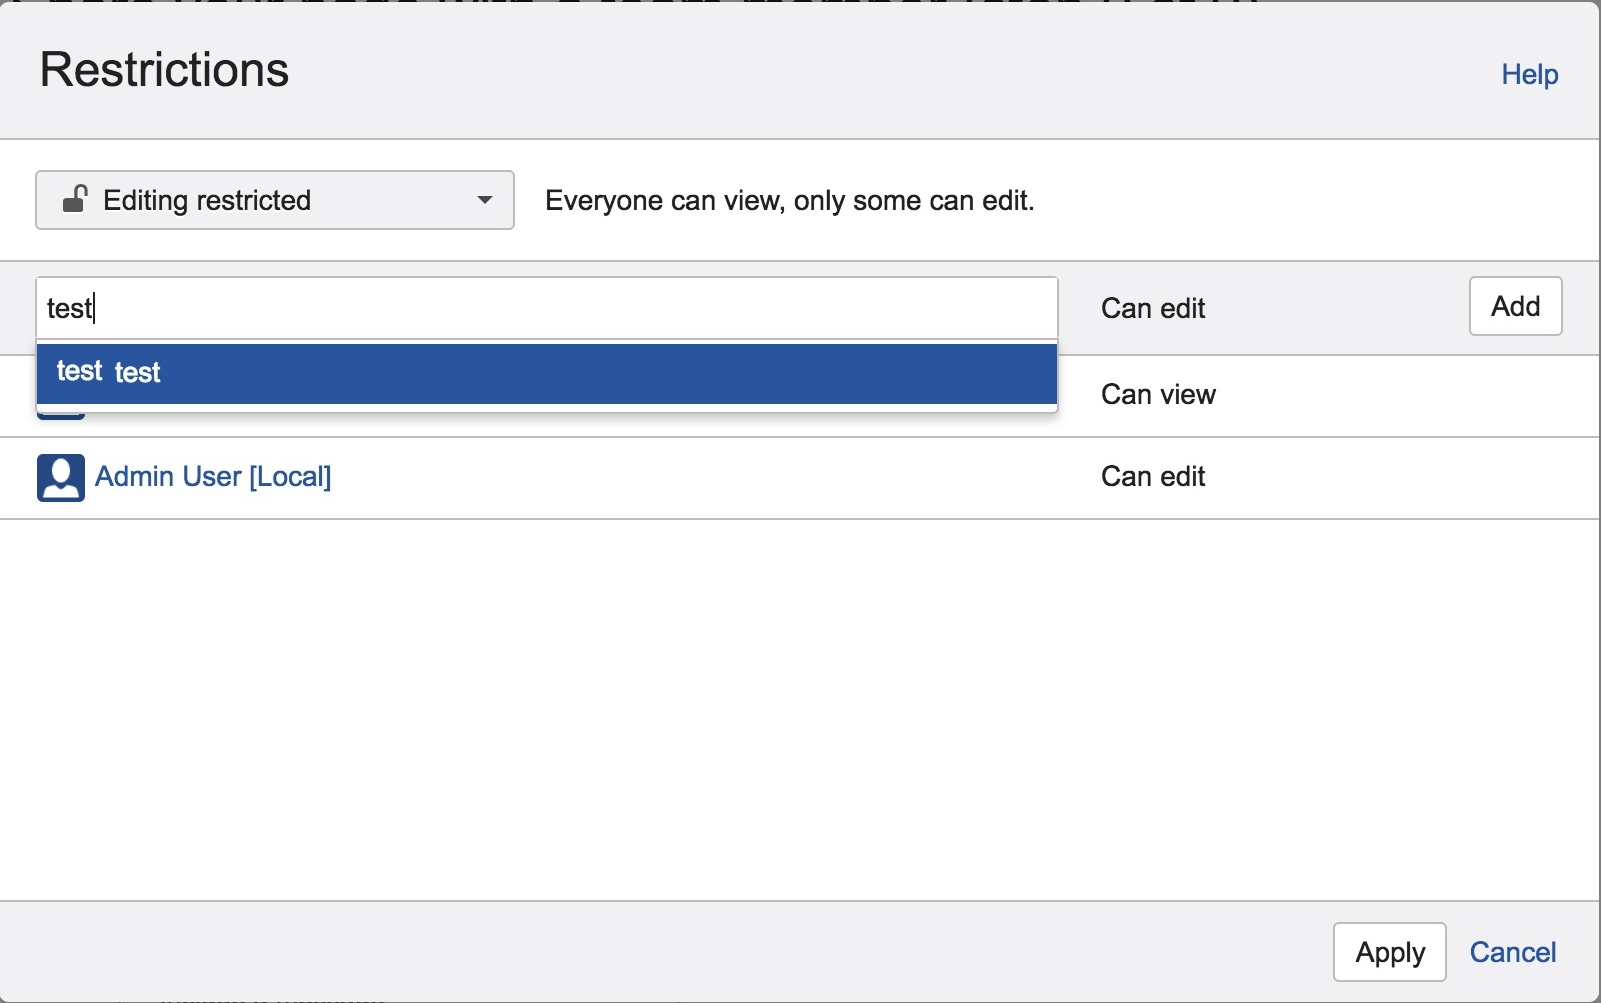The height and width of the screenshot is (1003, 1601).
Task: Click the unlocked padlock icon
Action: tap(75, 199)
